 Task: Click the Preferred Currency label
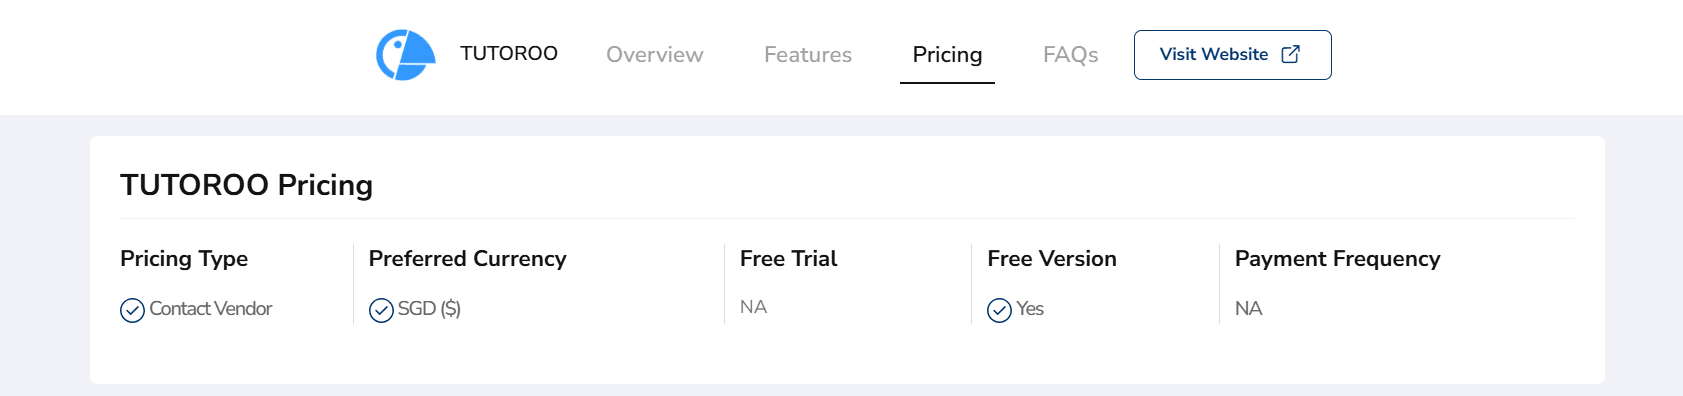467,259
